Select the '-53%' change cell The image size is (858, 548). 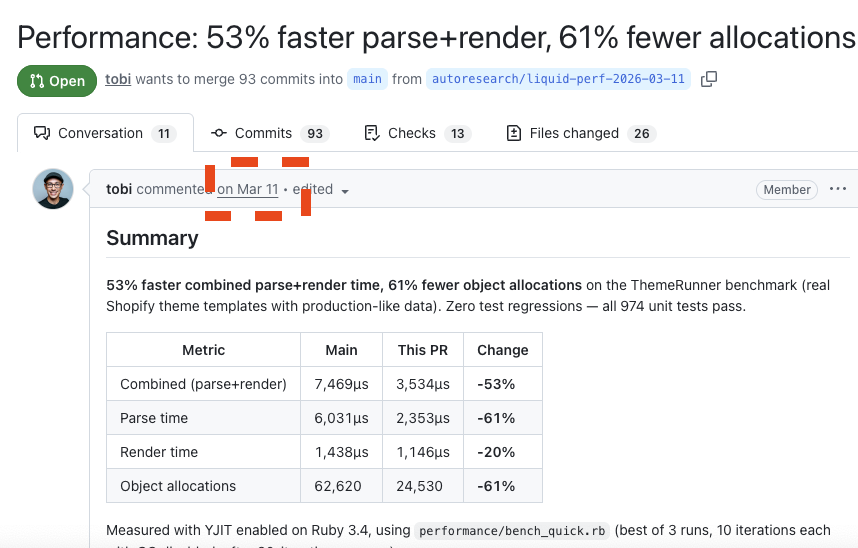click(503, 384)
